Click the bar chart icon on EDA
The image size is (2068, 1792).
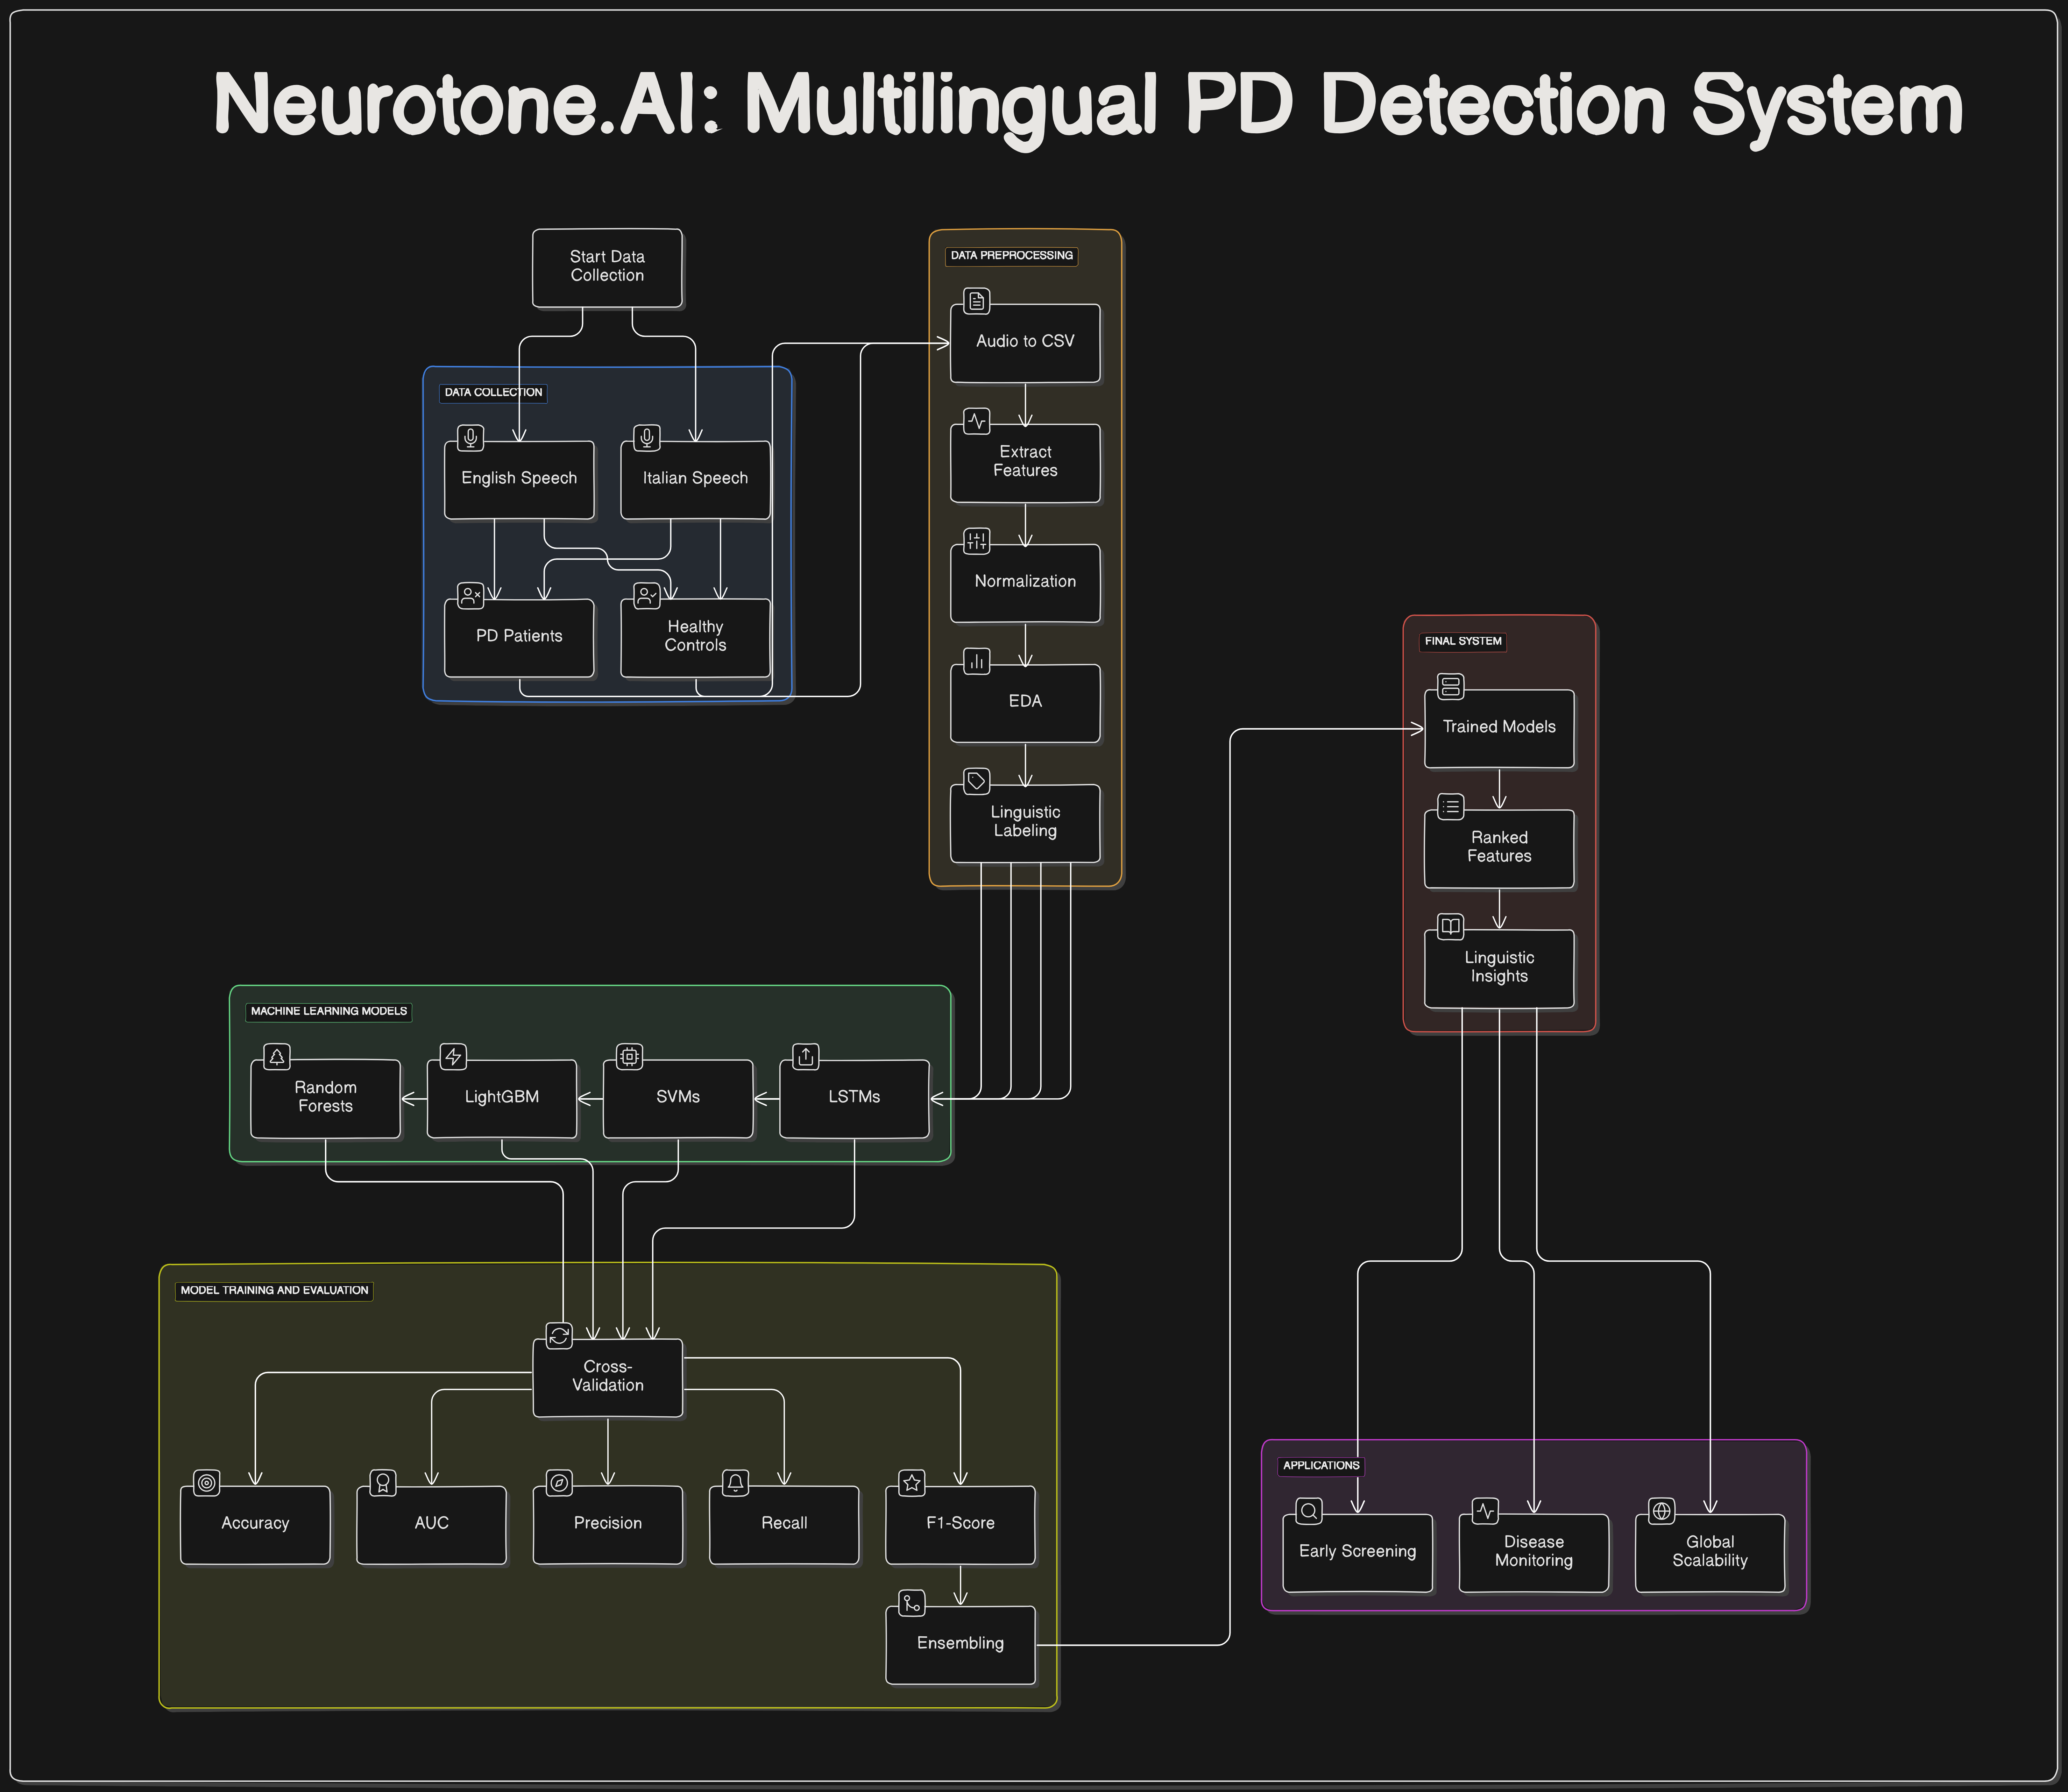977,661
